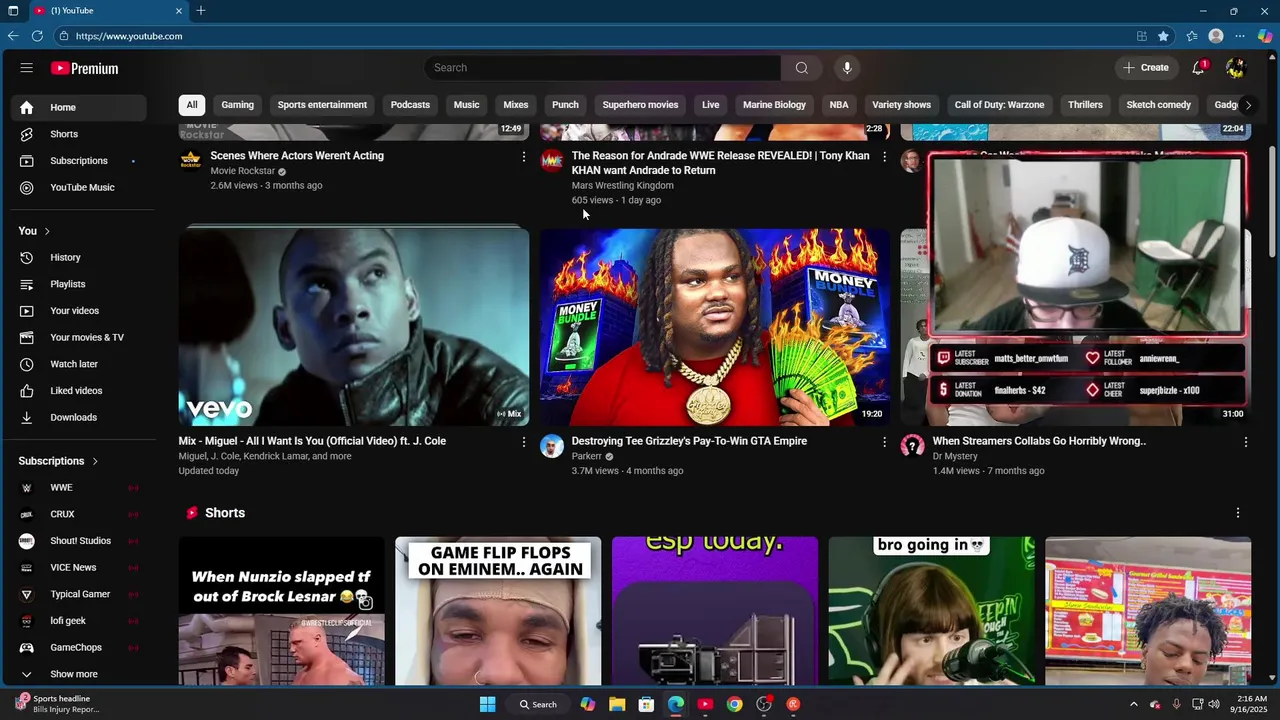Play Miguel All I Want Is You thumbnail
This screenshot has width=1280, height=720.
[354, 327]
